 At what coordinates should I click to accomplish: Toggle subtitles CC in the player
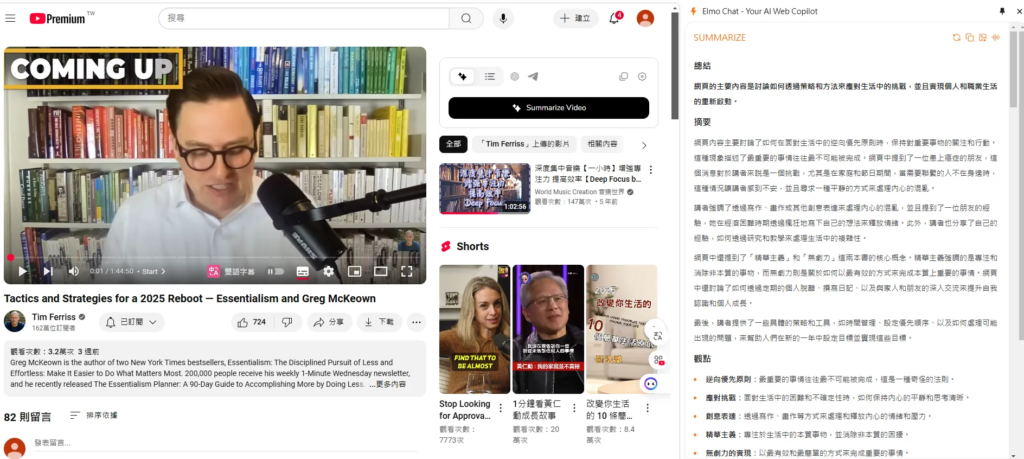[x=302, y=271]
